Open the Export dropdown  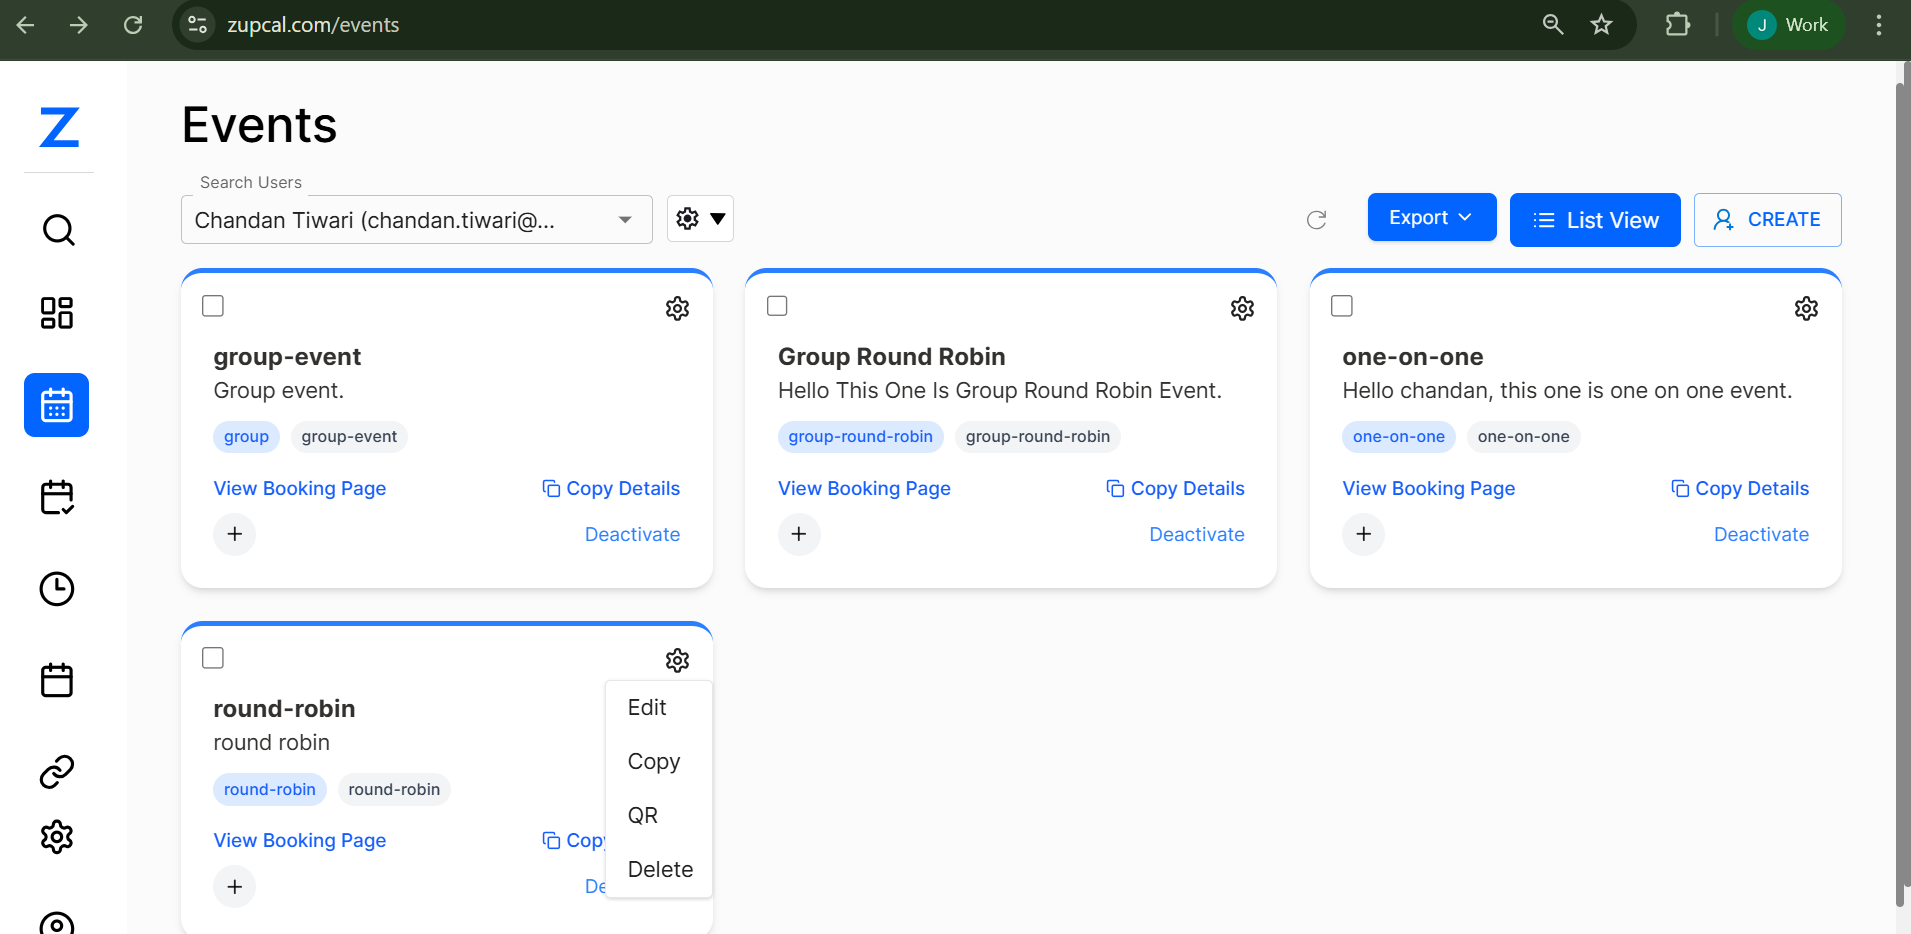point(1431,218)
